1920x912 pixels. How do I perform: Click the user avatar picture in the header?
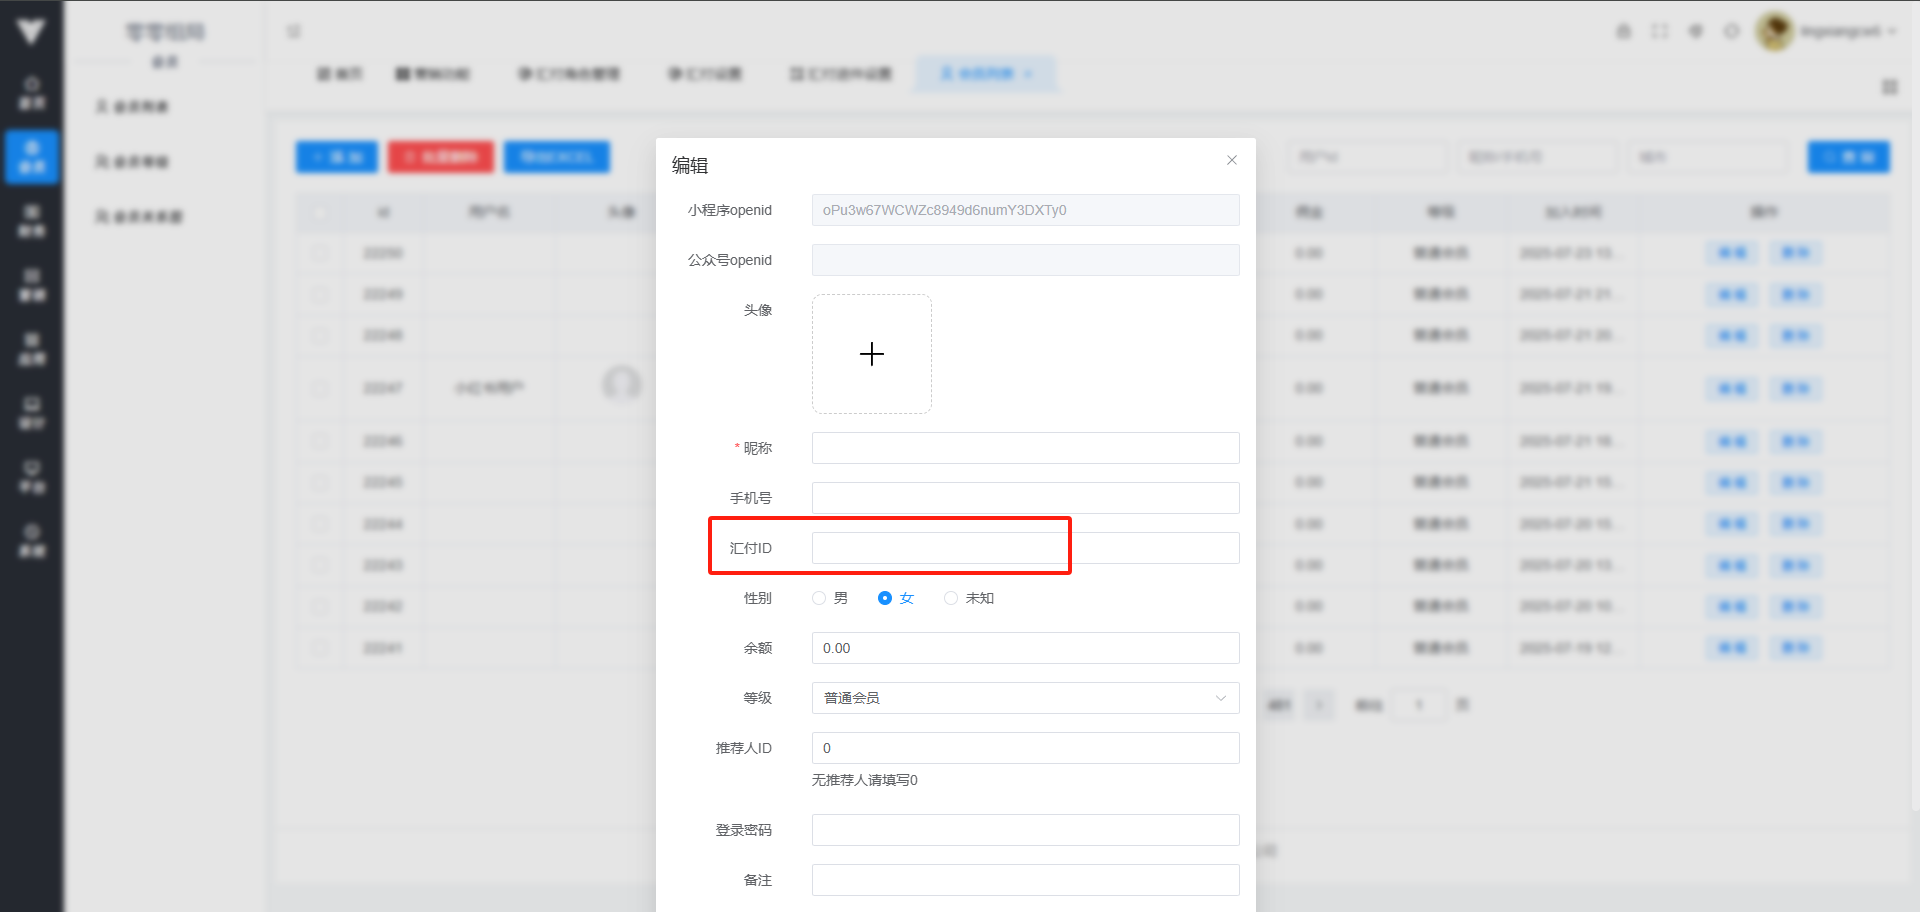point(1775,31)
